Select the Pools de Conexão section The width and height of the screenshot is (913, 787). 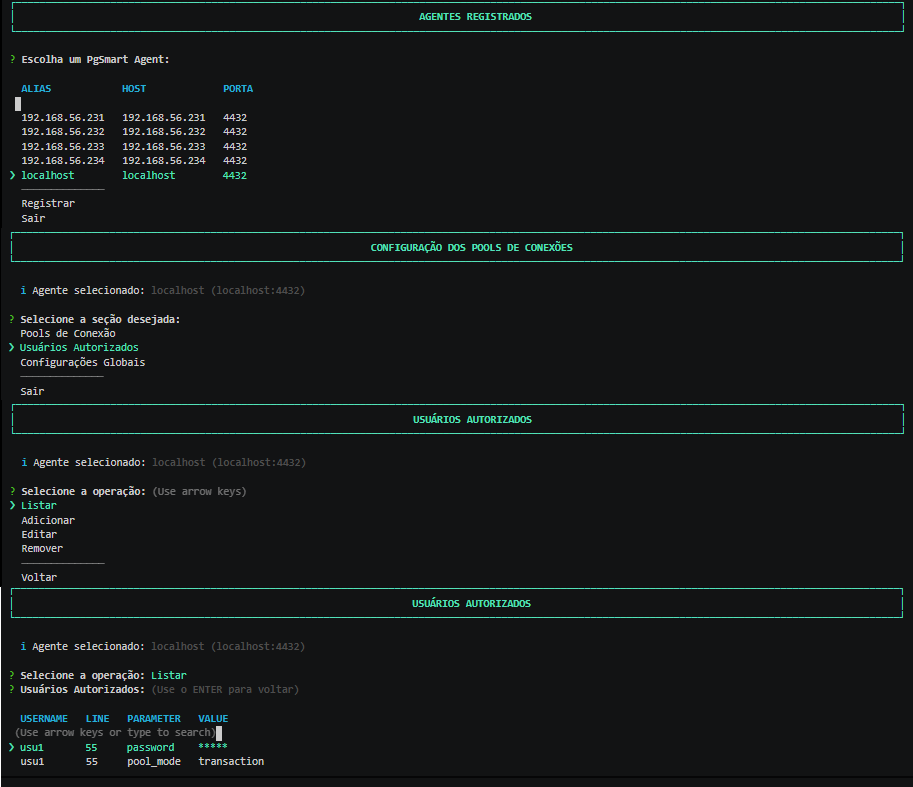point(68,334)
